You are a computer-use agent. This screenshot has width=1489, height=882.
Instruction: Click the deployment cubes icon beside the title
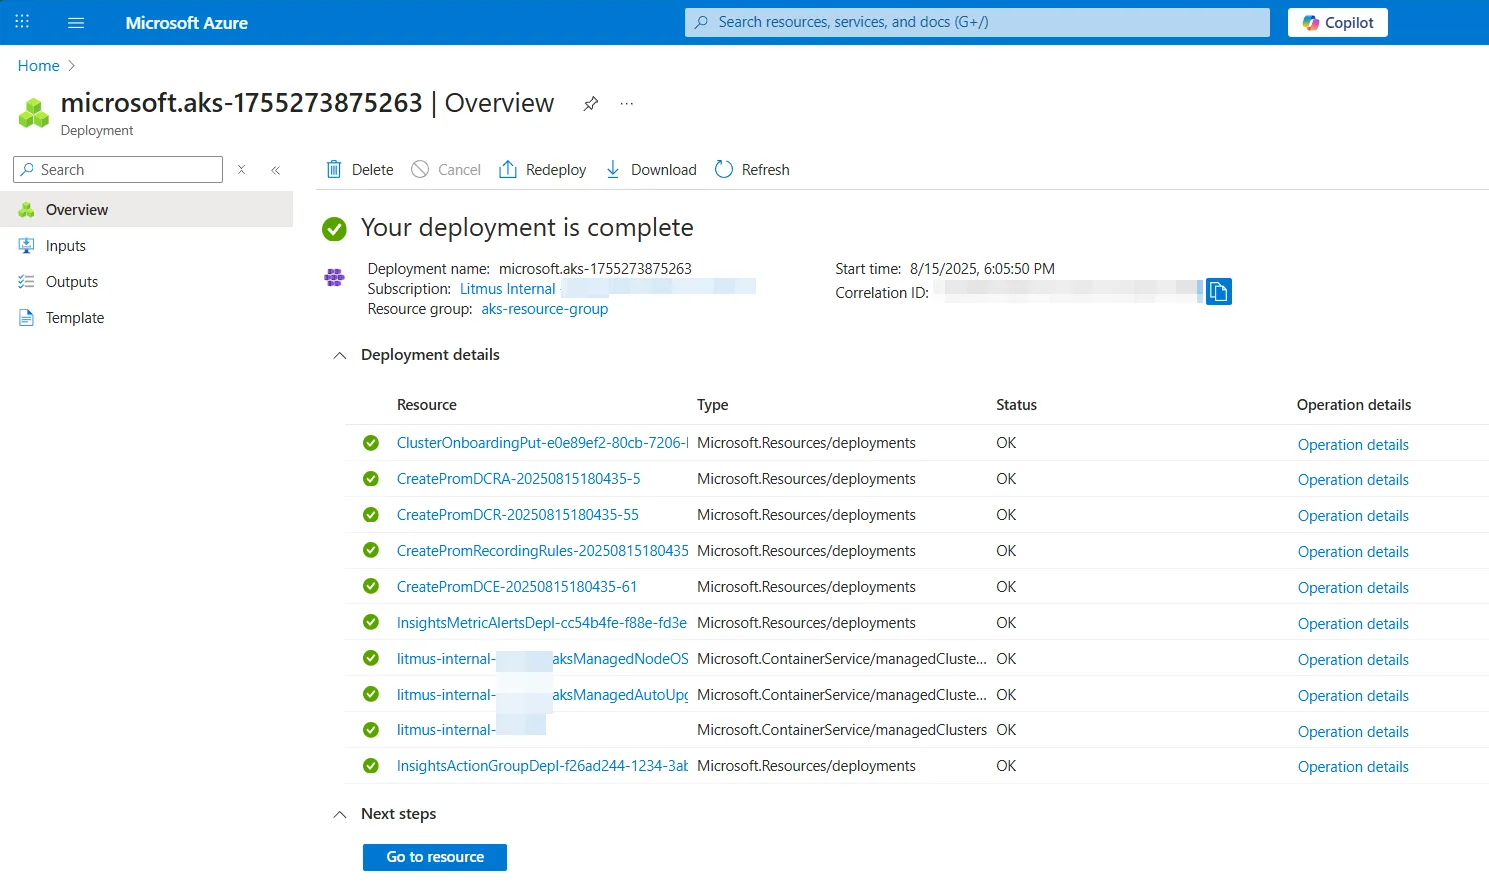[x=34, y=112]
